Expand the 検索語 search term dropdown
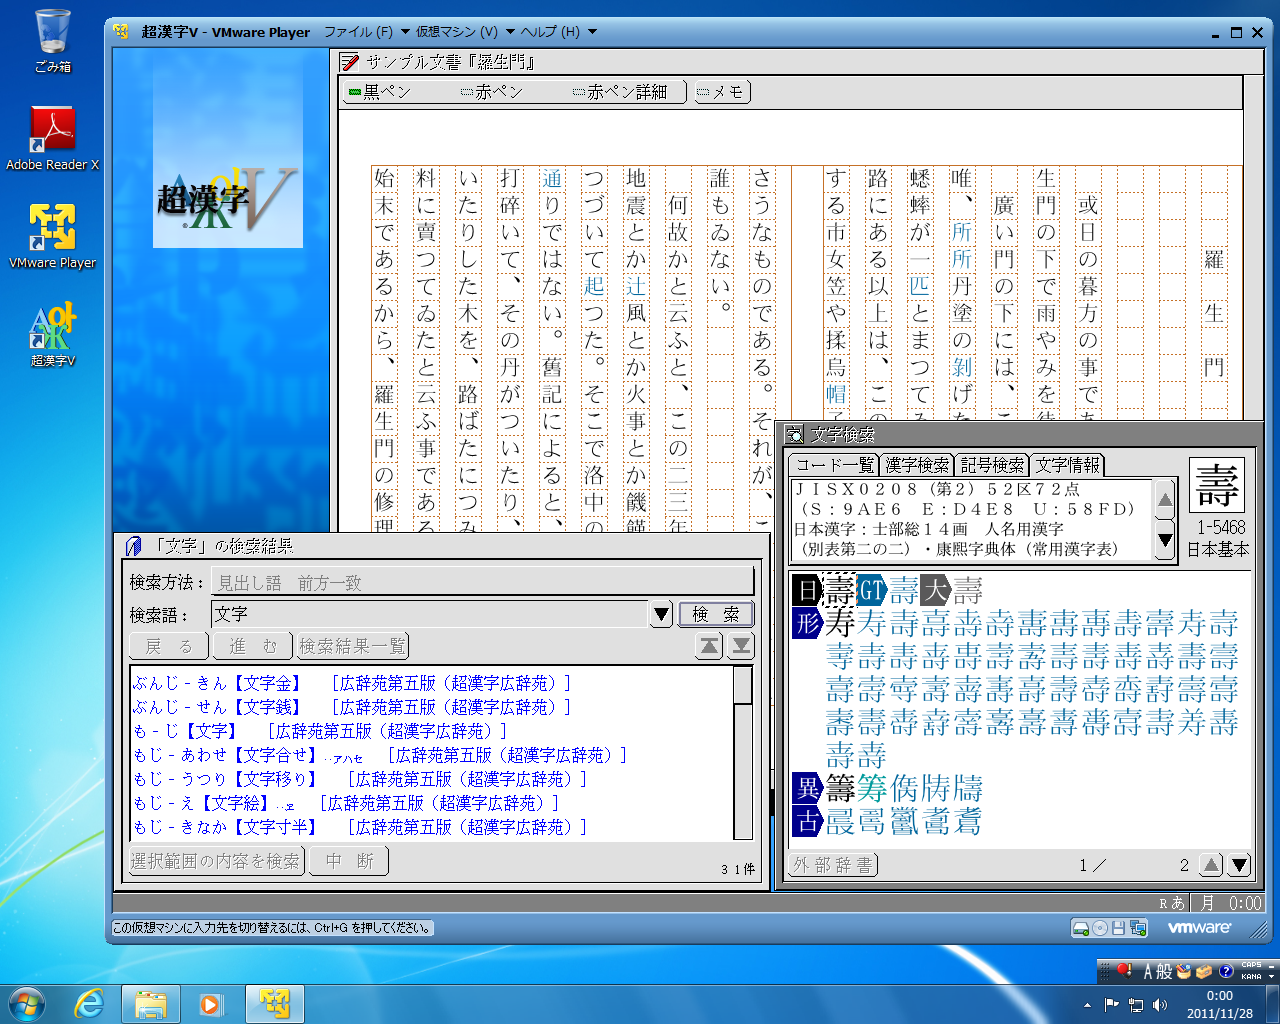The height and width of the screenshot is (1024, 1280). tap(661, 614)
